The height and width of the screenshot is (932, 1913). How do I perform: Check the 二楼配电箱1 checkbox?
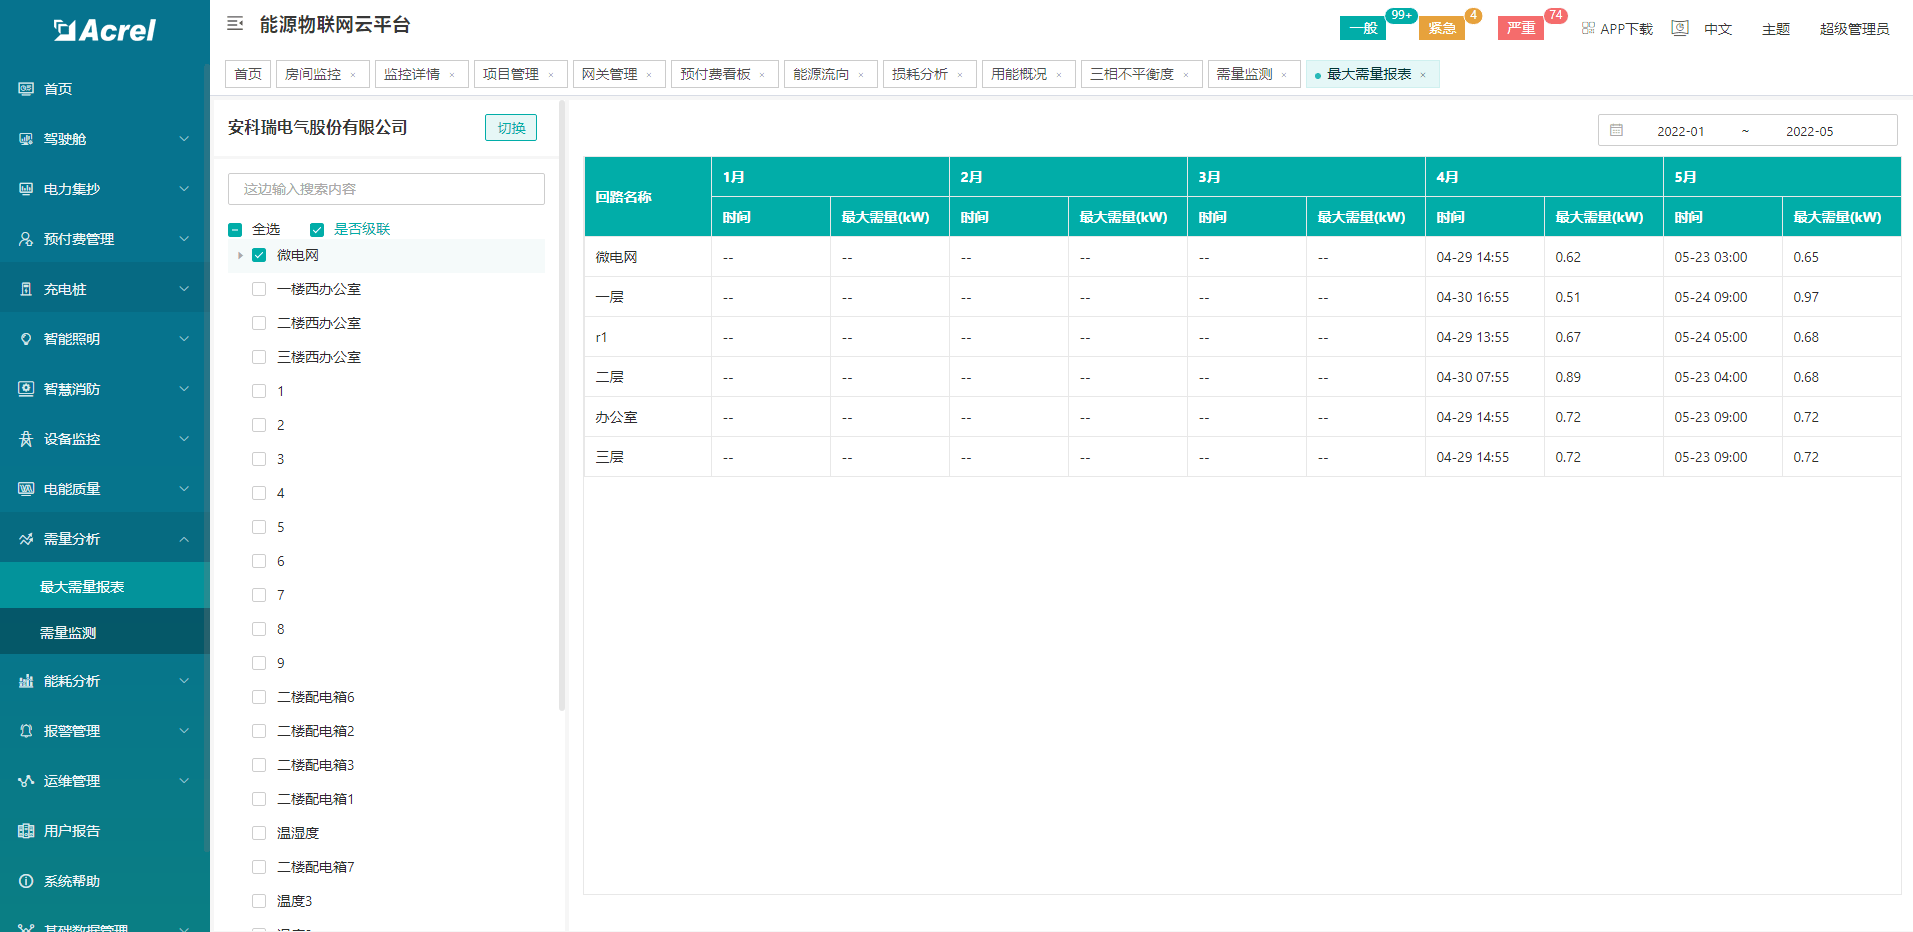tap(259, 799)
